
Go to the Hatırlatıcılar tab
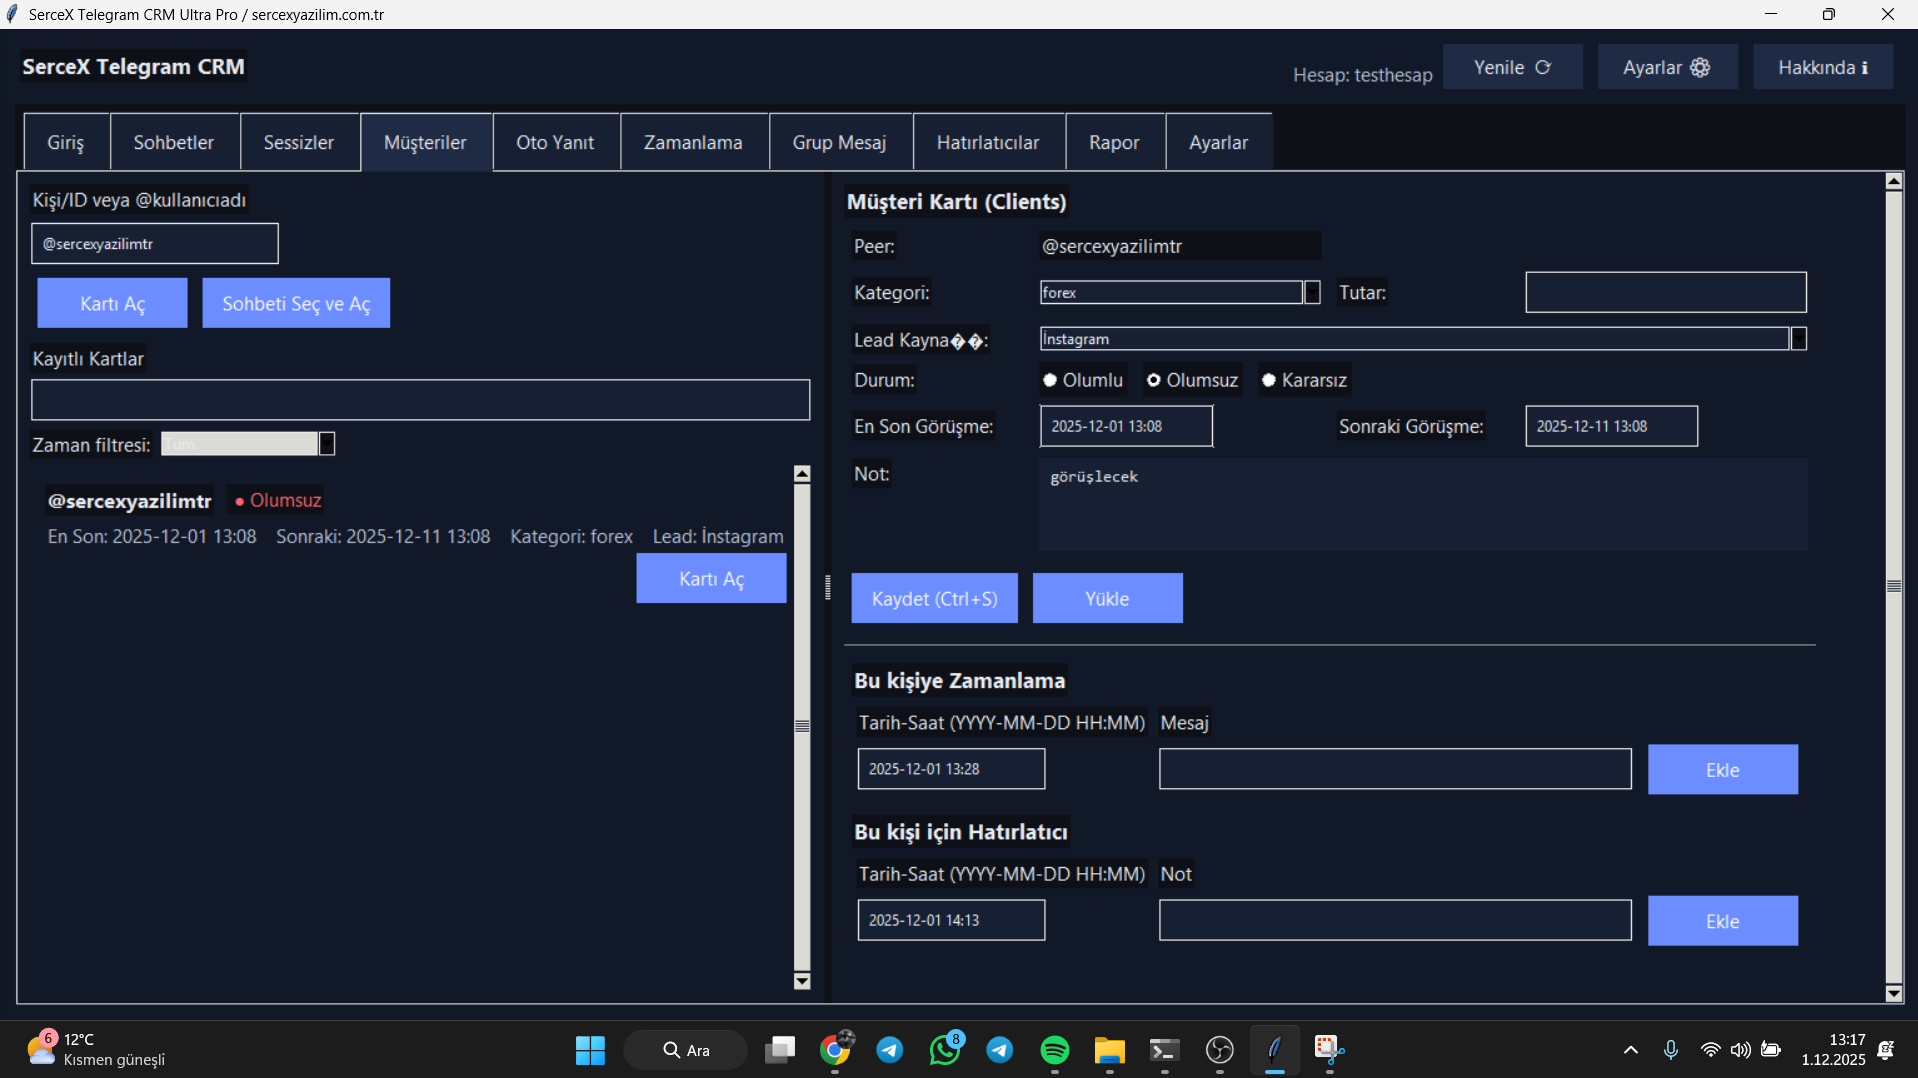point(987,142)
